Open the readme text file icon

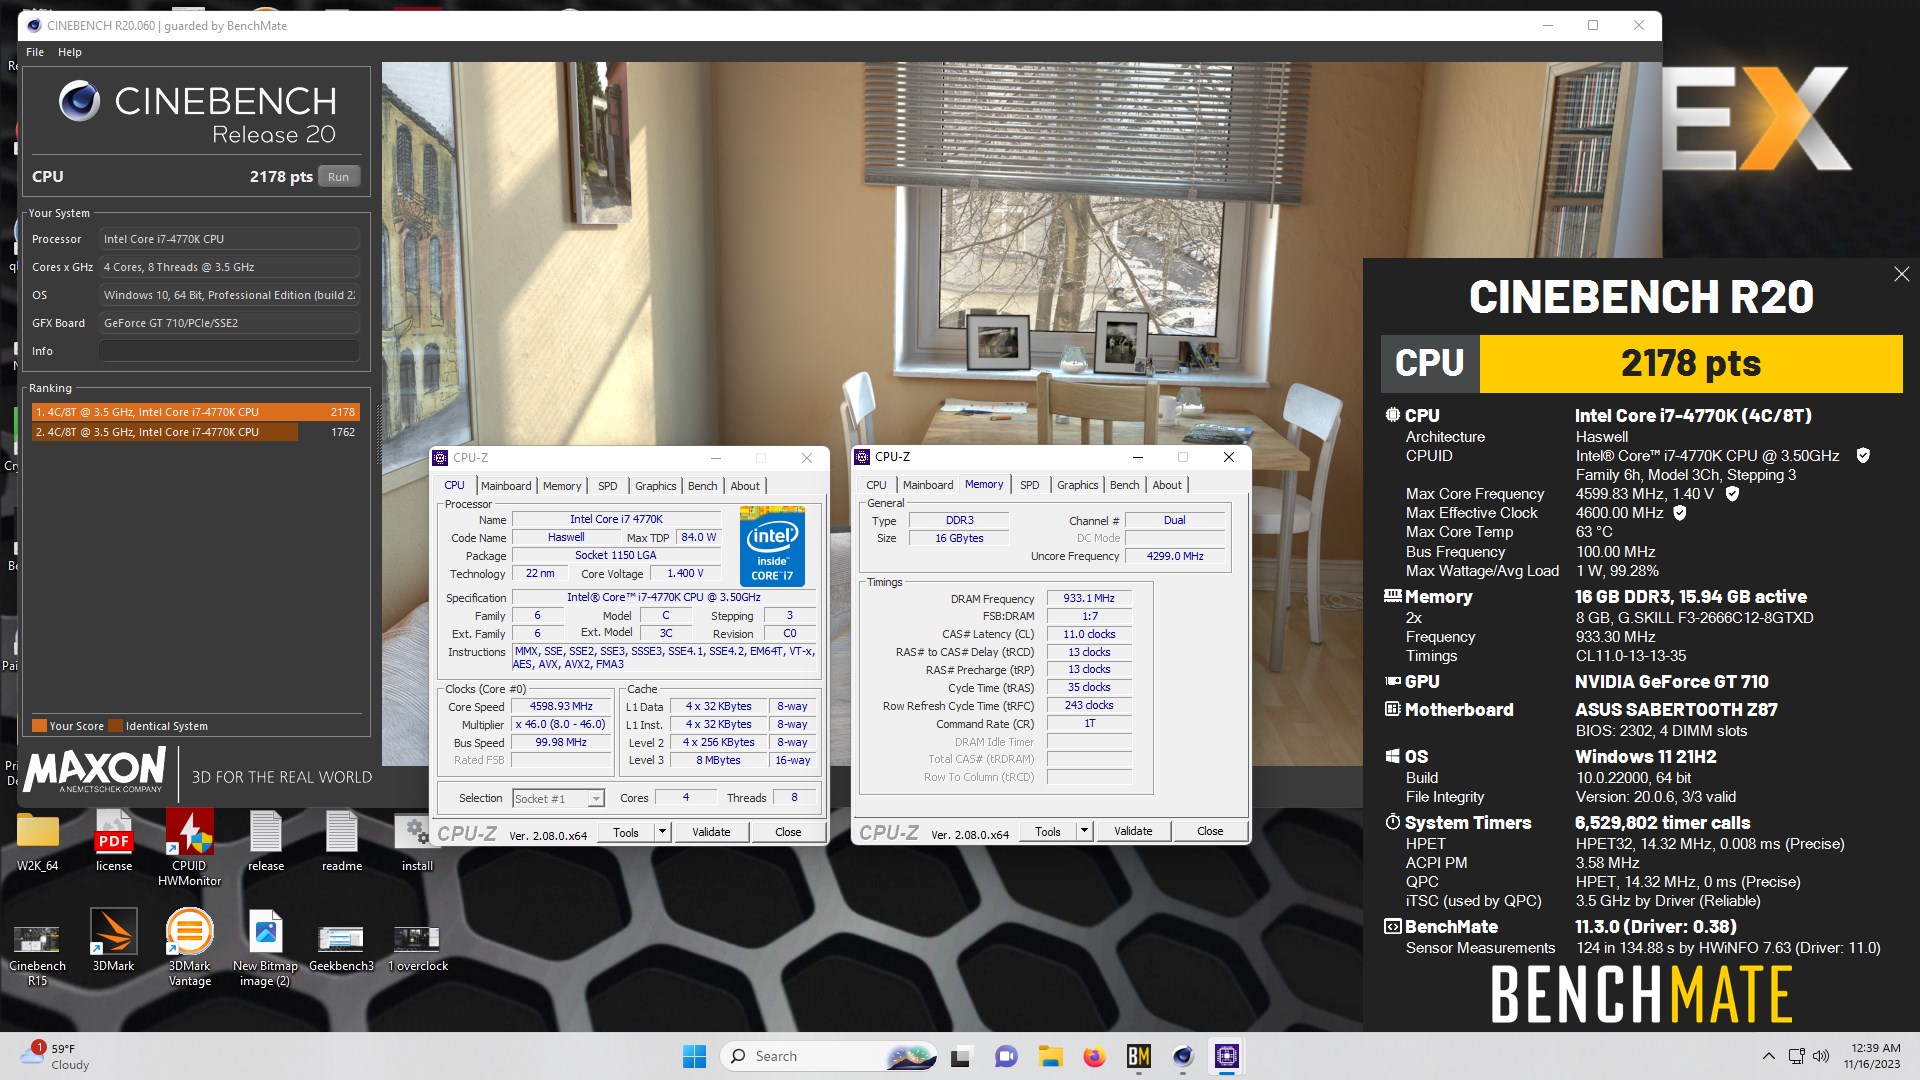click(342, 840)
